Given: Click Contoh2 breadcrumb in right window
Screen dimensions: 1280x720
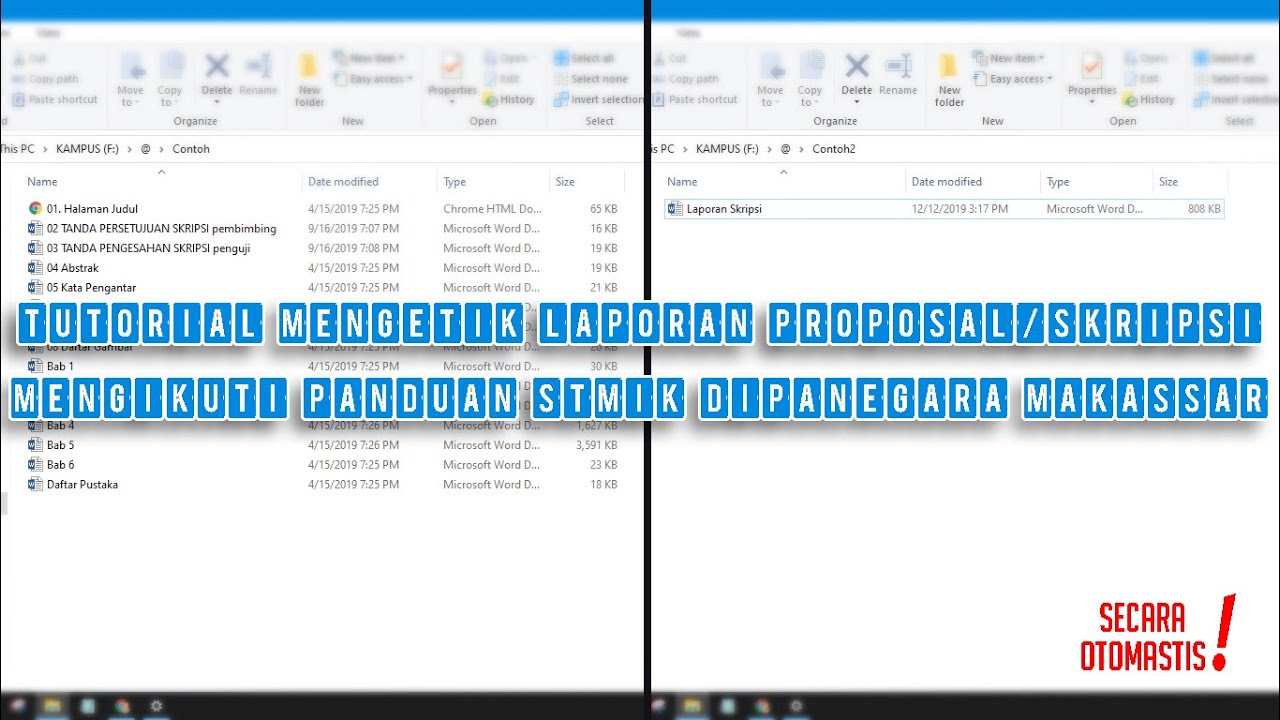Looking at the screenshot, I should (834, 149).
